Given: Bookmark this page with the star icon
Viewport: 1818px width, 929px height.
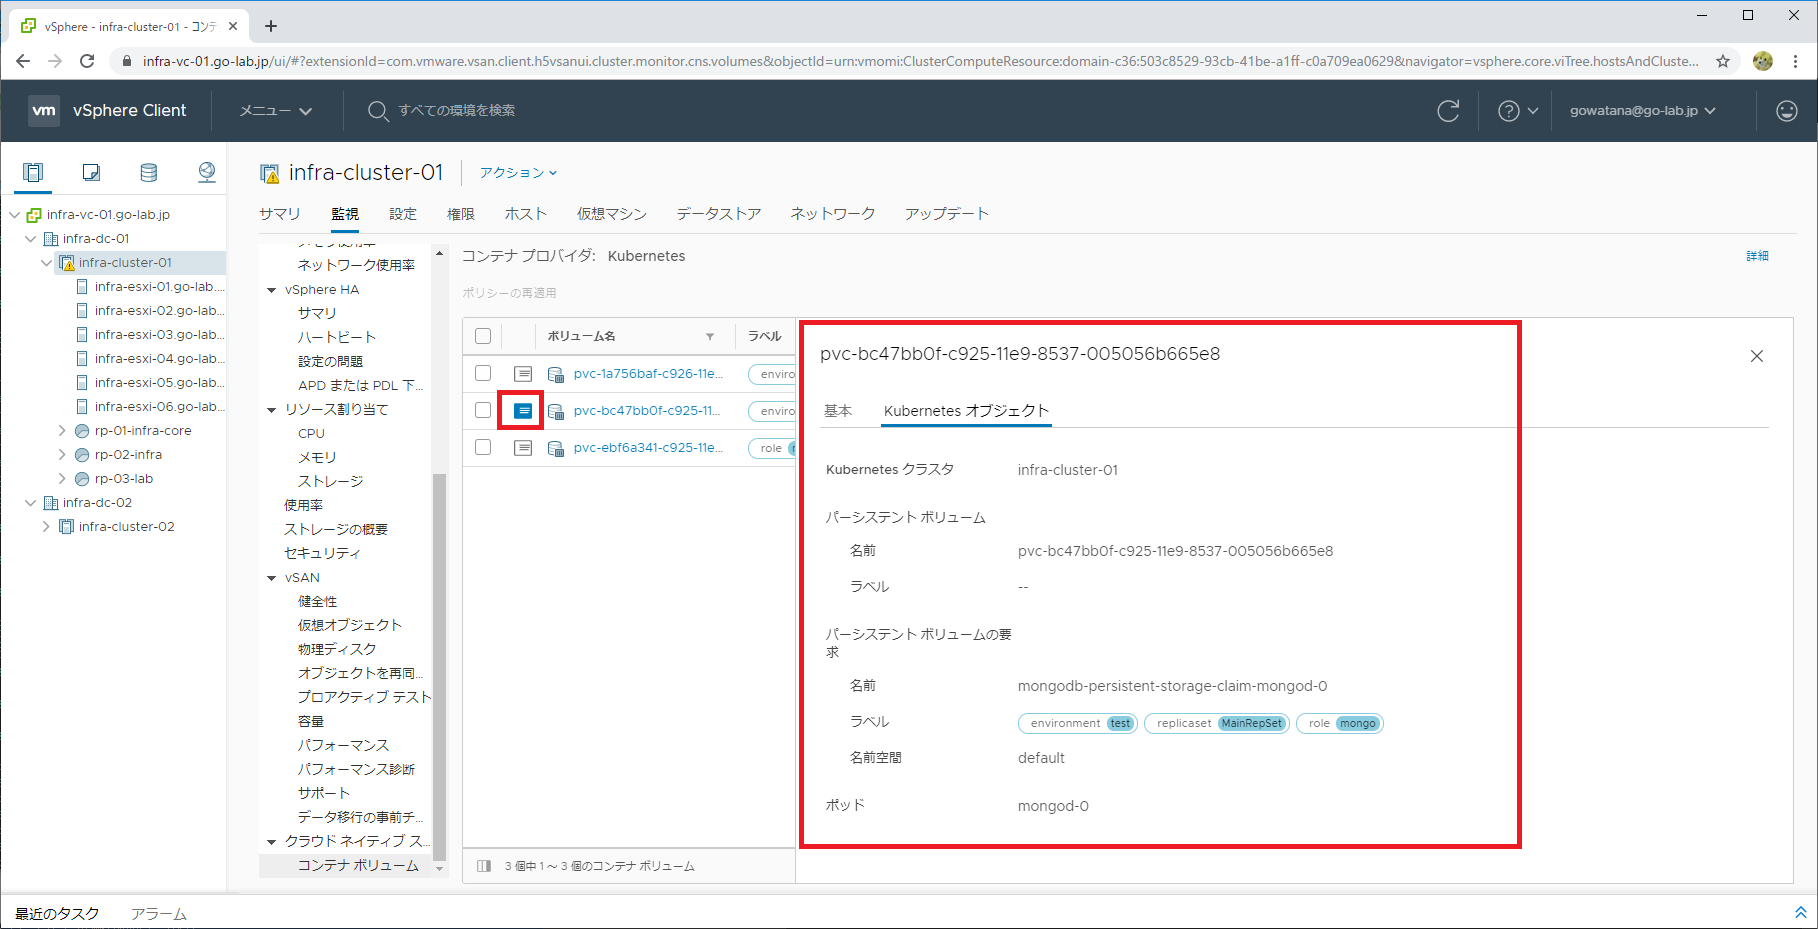Looking at the screenshot, I should [1723, 61].
